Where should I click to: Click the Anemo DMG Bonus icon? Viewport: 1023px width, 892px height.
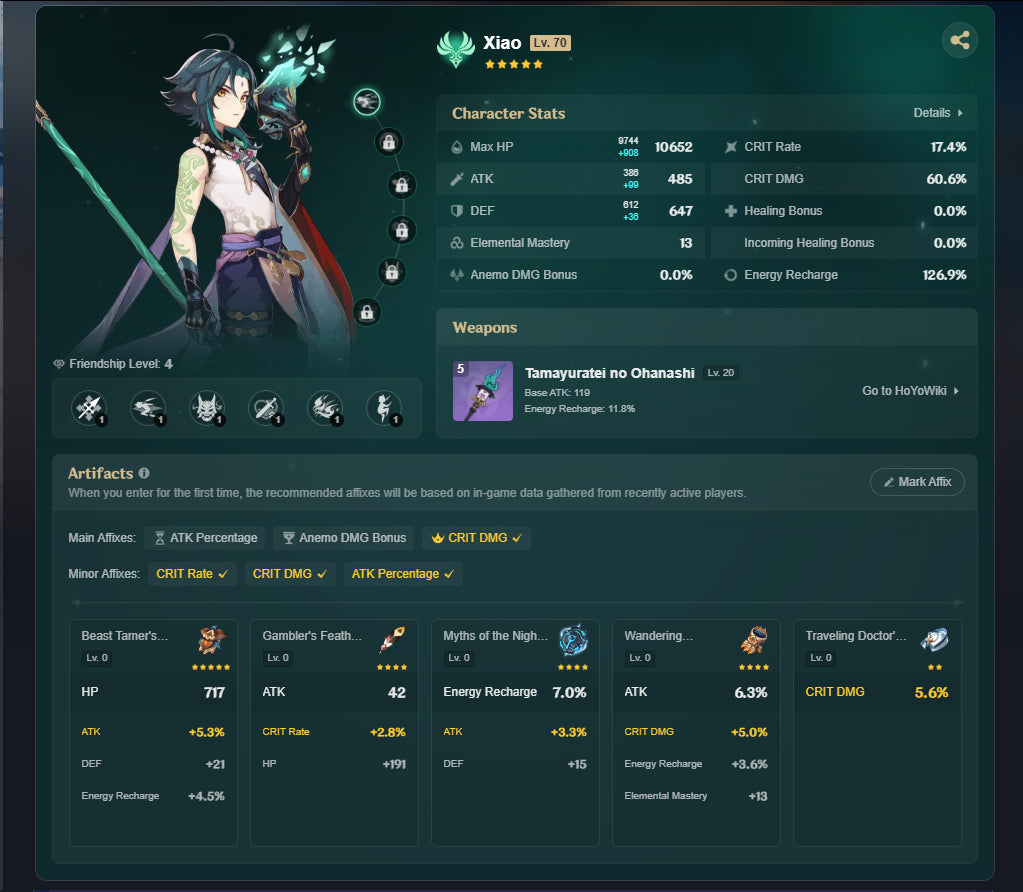pyautogui.click(x=457, y=275)
